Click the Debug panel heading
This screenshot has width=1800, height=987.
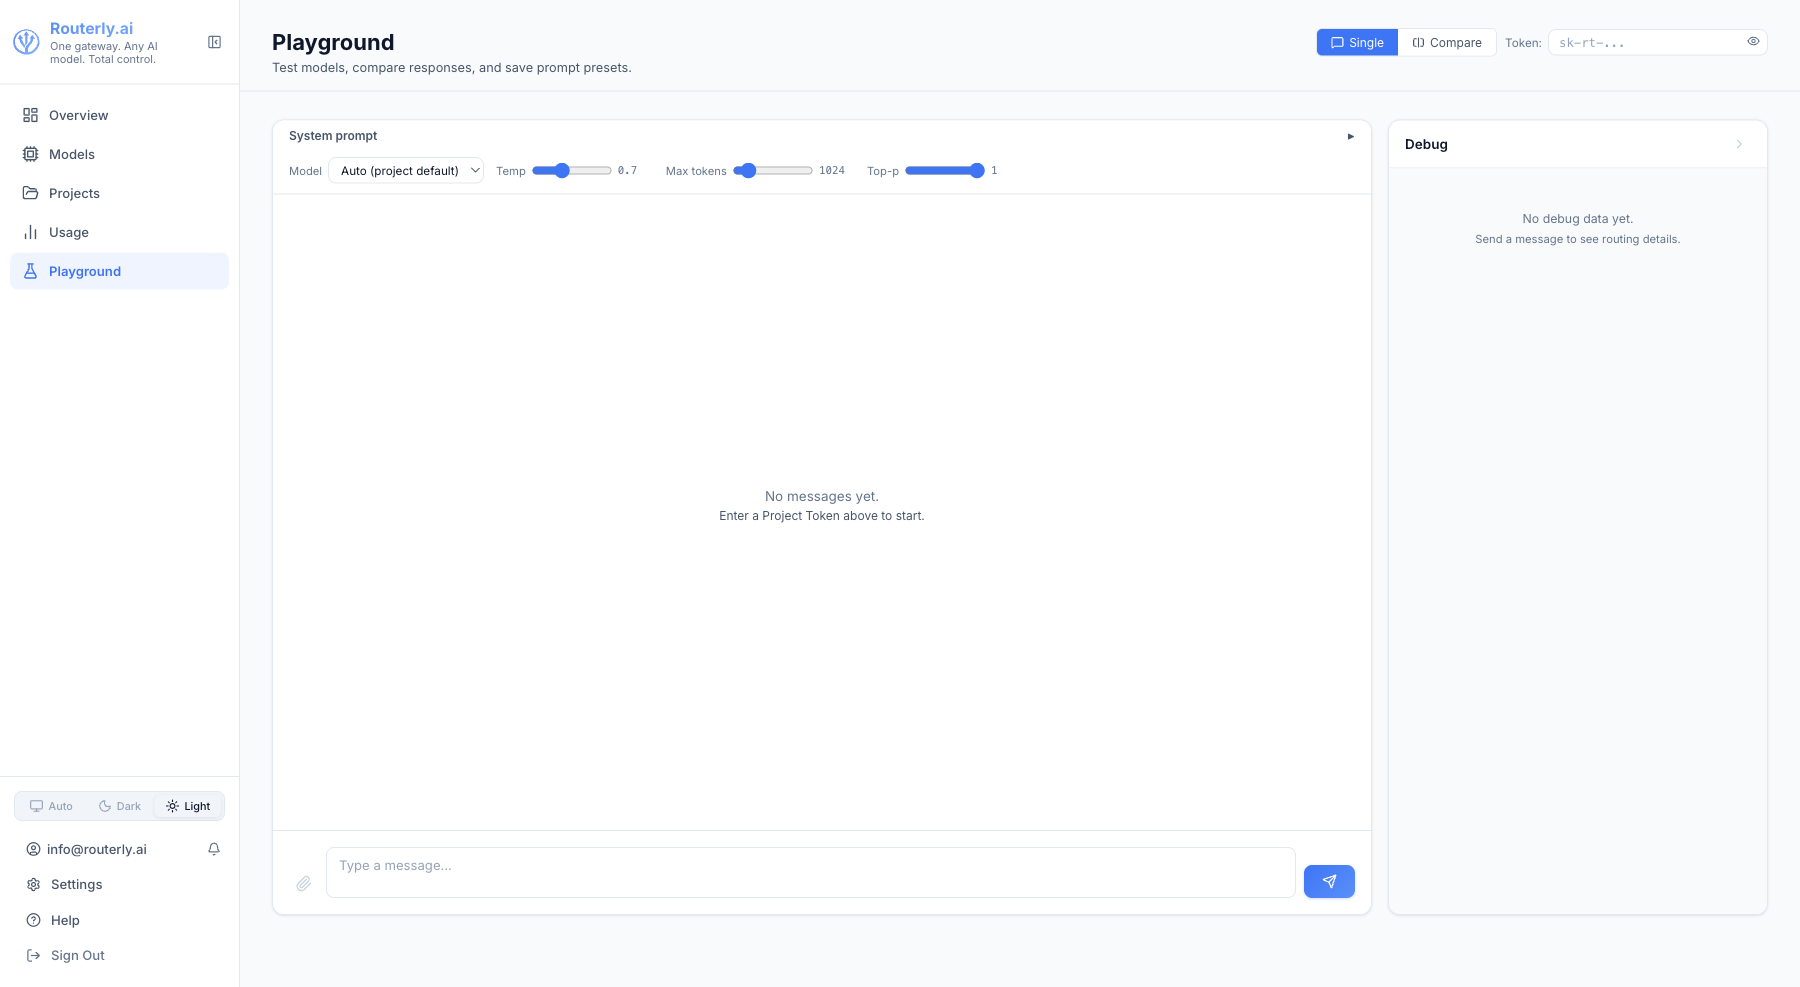[x=1426, y=144]
